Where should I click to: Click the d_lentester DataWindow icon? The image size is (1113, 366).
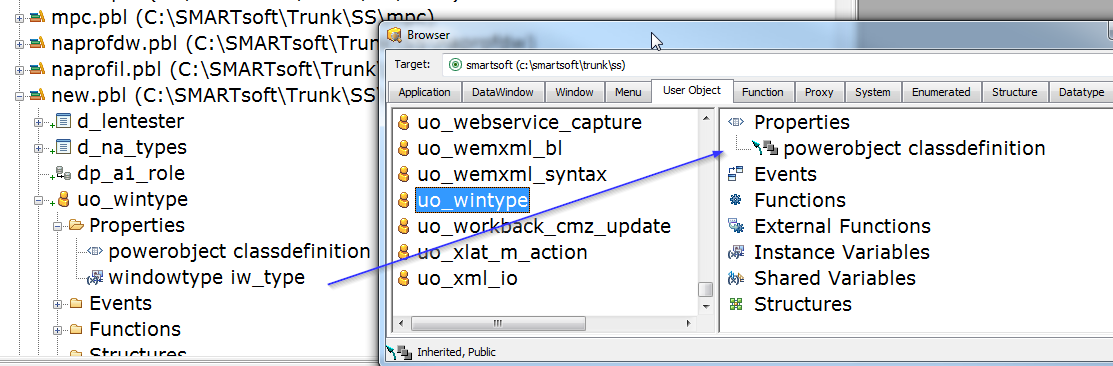[62, 122]
